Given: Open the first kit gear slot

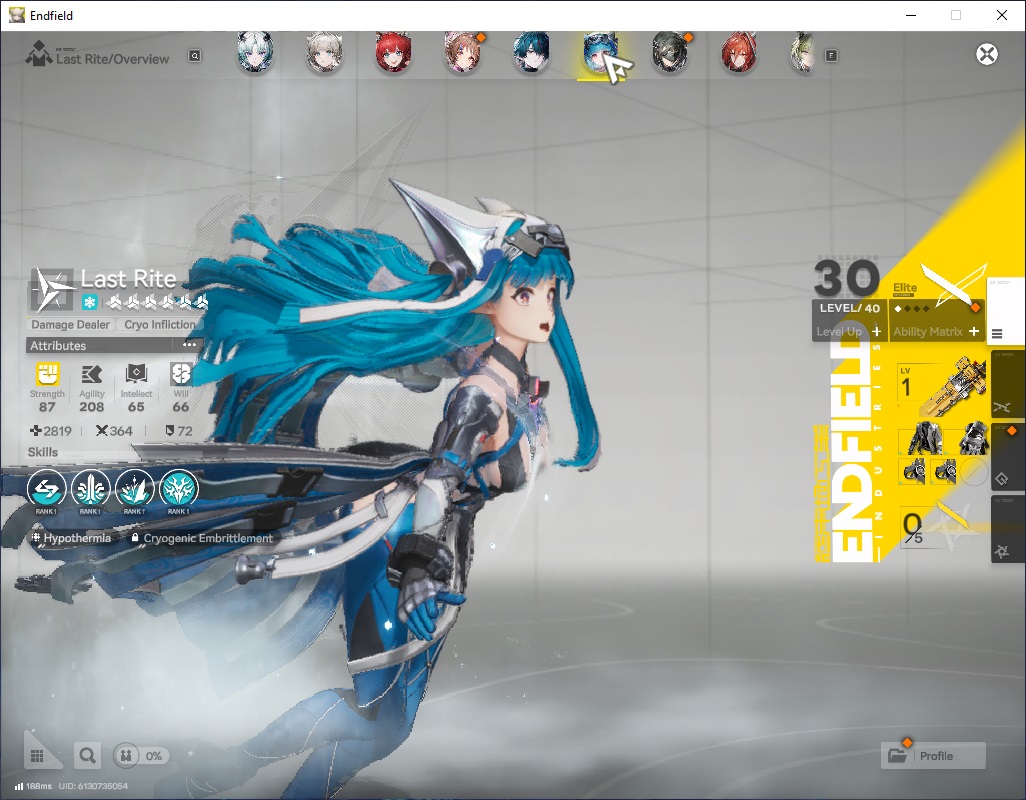Looking at the screenshot, I should pos(913,471).
